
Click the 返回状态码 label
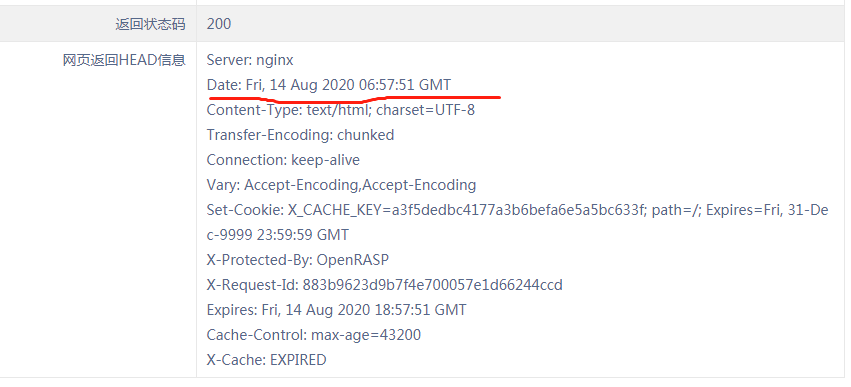pyautogui.click(x=150, y=24)
